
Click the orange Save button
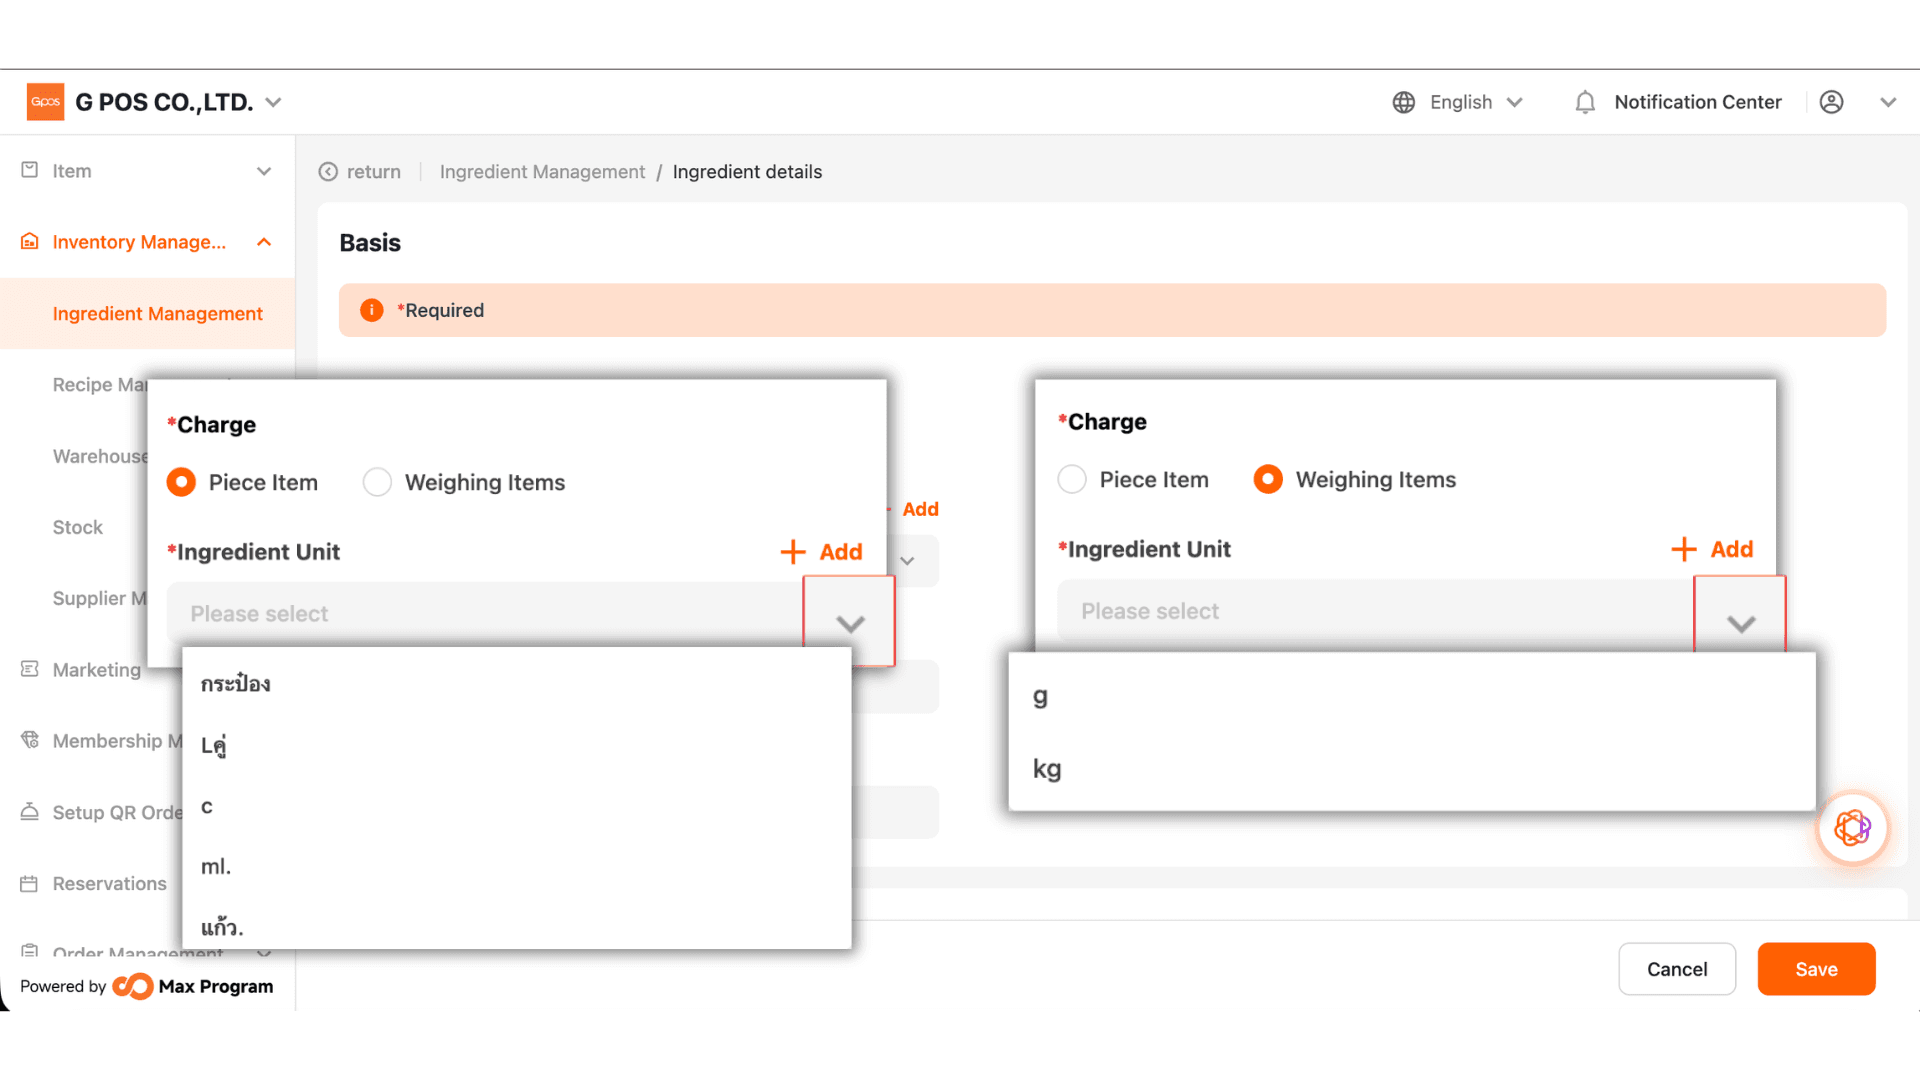pos(1816,969)
